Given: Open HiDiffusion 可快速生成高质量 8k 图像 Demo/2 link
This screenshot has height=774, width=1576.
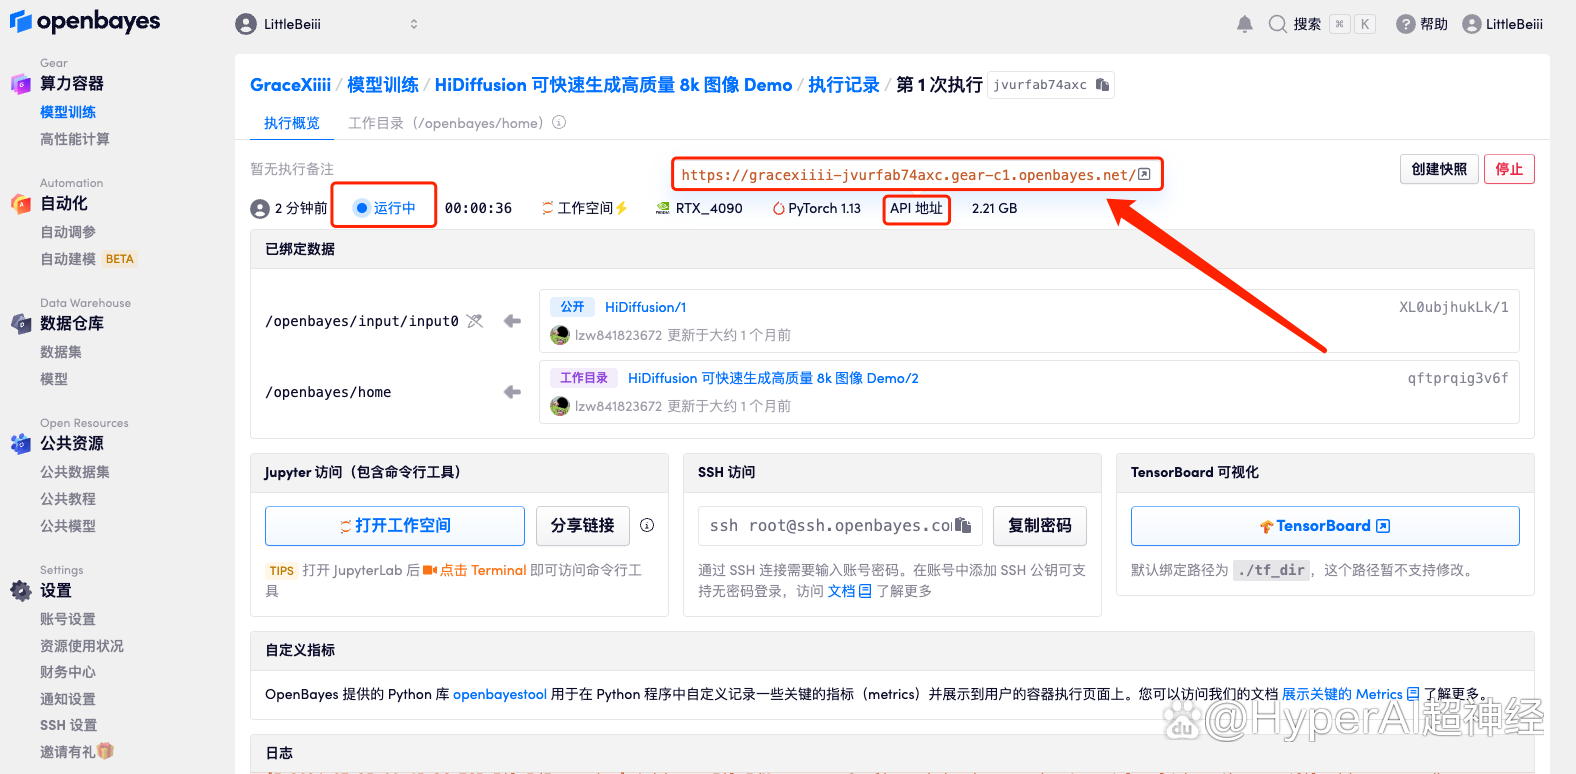Looking at the screenshot, I should pos(773,378).
